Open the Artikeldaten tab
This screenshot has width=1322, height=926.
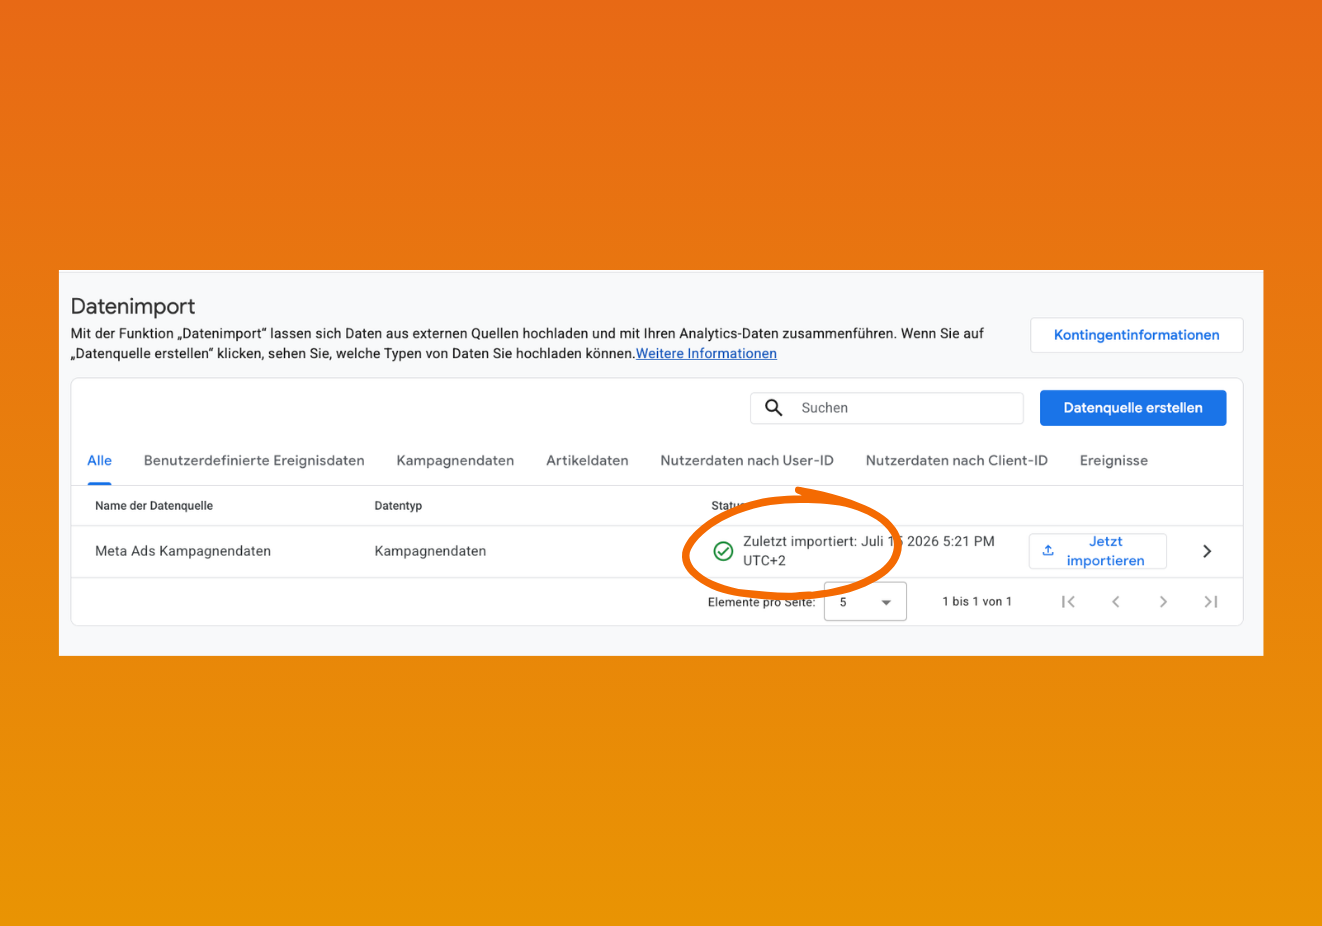(x=587, y=461)
